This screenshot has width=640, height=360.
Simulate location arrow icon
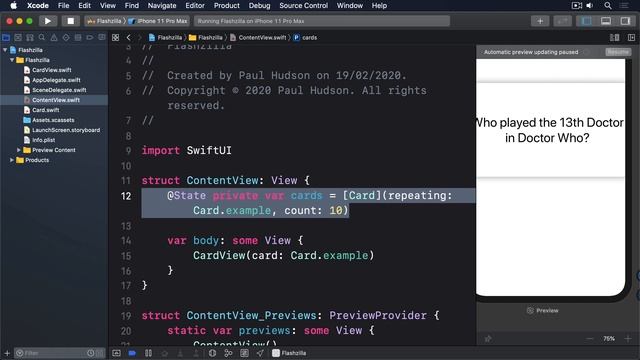[260, 353]
